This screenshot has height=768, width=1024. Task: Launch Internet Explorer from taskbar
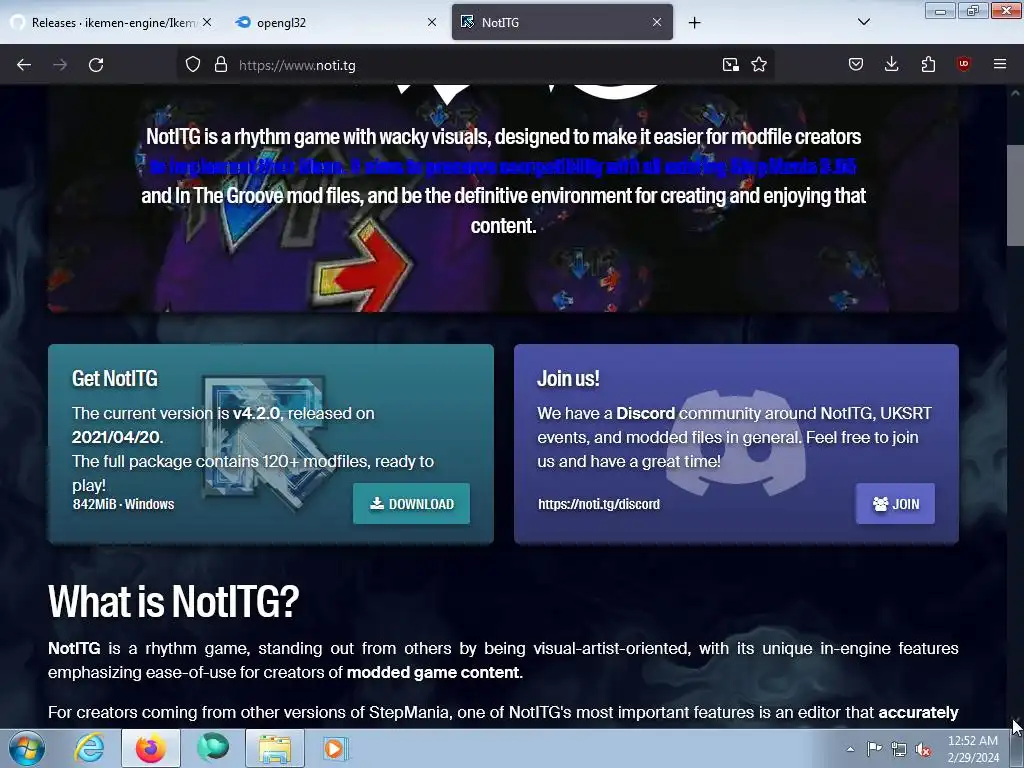point(89,748)
